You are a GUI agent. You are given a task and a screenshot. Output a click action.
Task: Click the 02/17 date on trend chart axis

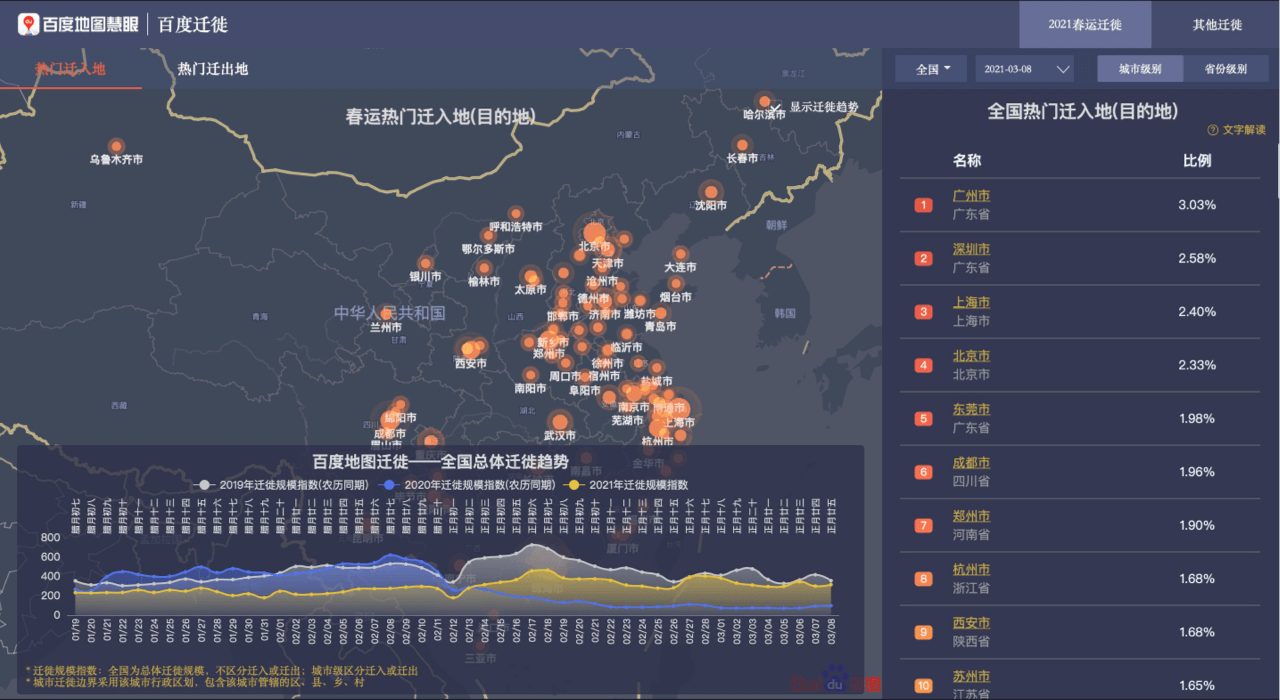point(534,632)
